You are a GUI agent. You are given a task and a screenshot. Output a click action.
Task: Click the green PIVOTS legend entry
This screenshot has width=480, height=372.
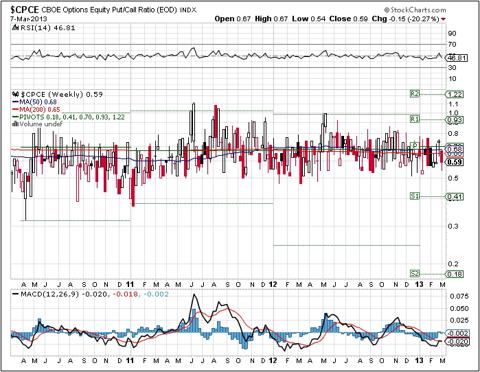[68, 117]
